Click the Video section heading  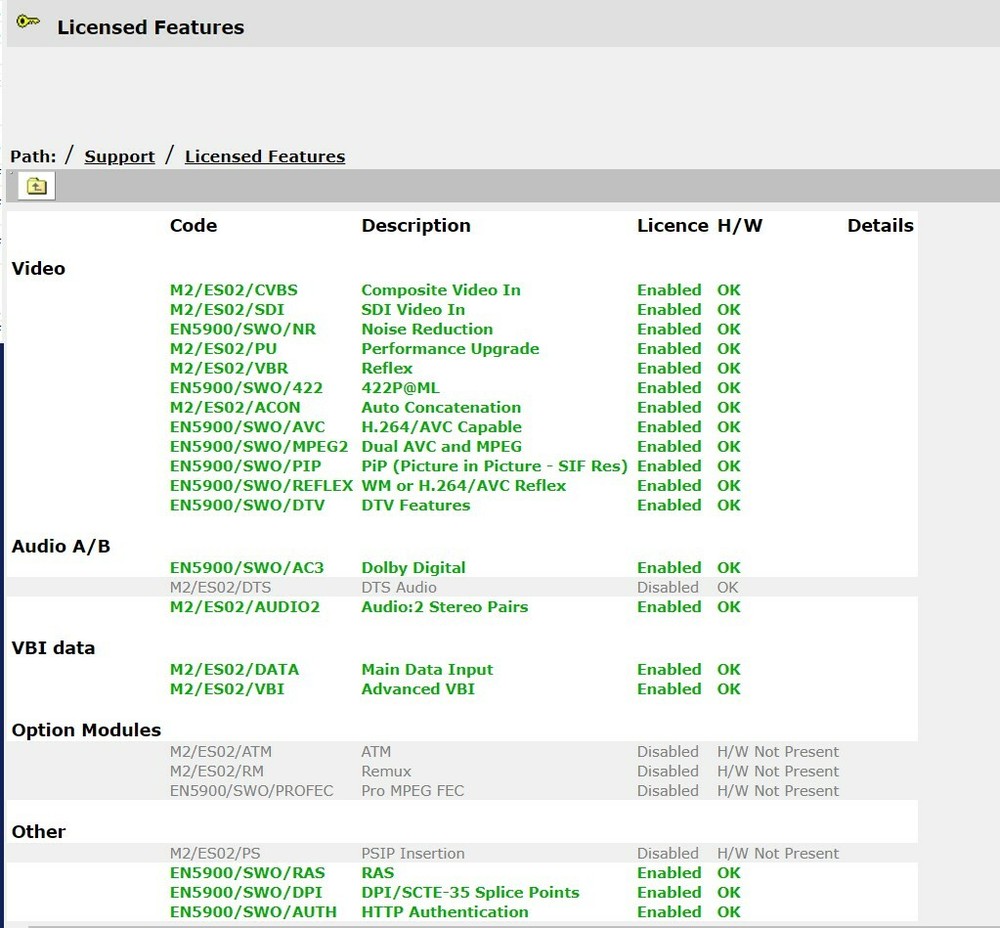click(x=38, y=269)
